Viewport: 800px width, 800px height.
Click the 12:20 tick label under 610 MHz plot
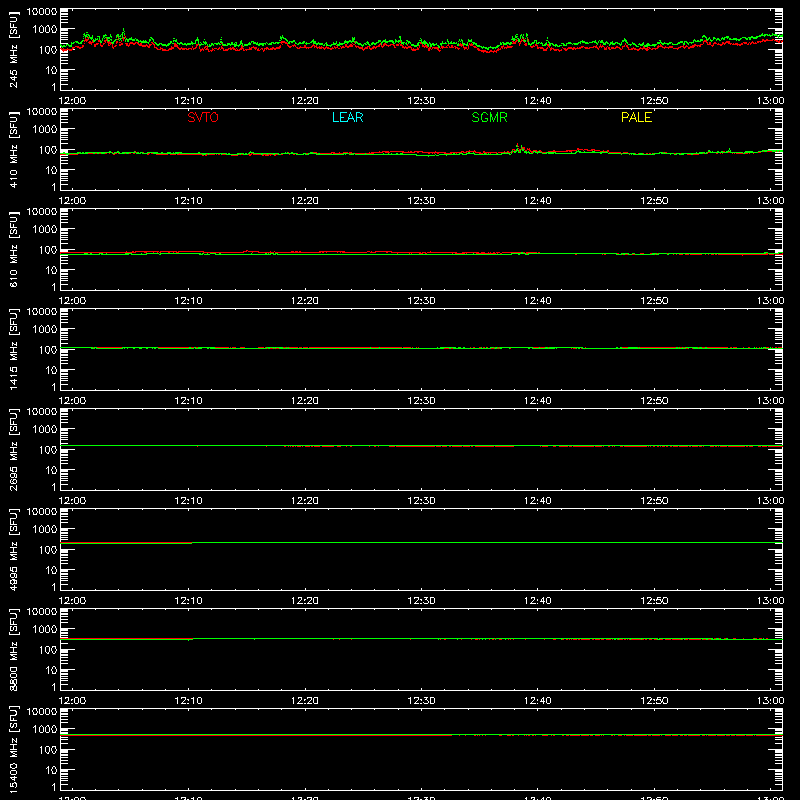tap(305, 301)
